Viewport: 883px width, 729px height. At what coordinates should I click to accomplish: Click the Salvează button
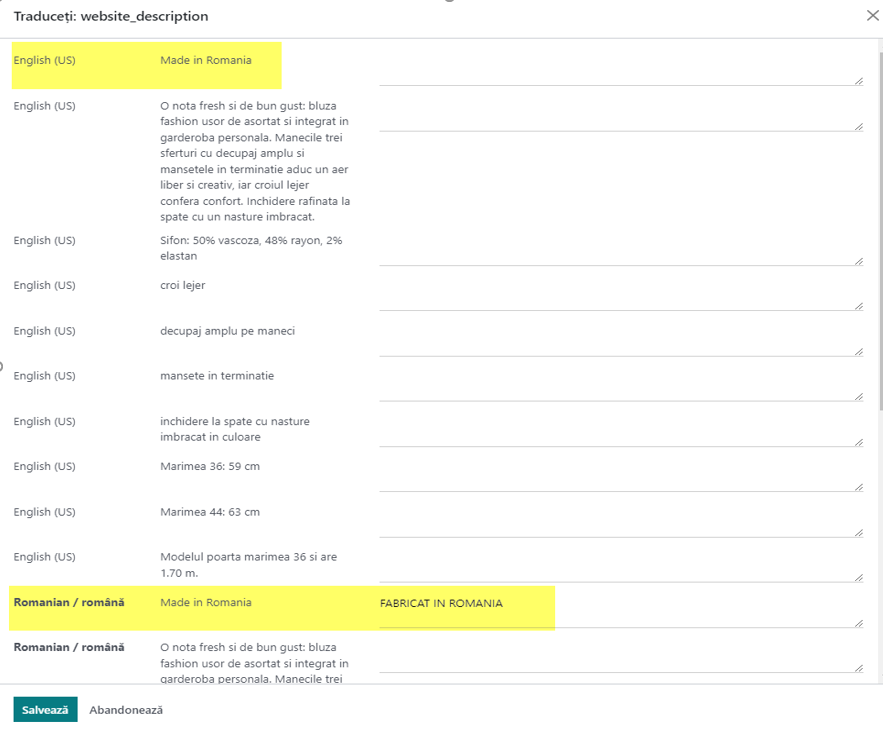pos(45,709)
